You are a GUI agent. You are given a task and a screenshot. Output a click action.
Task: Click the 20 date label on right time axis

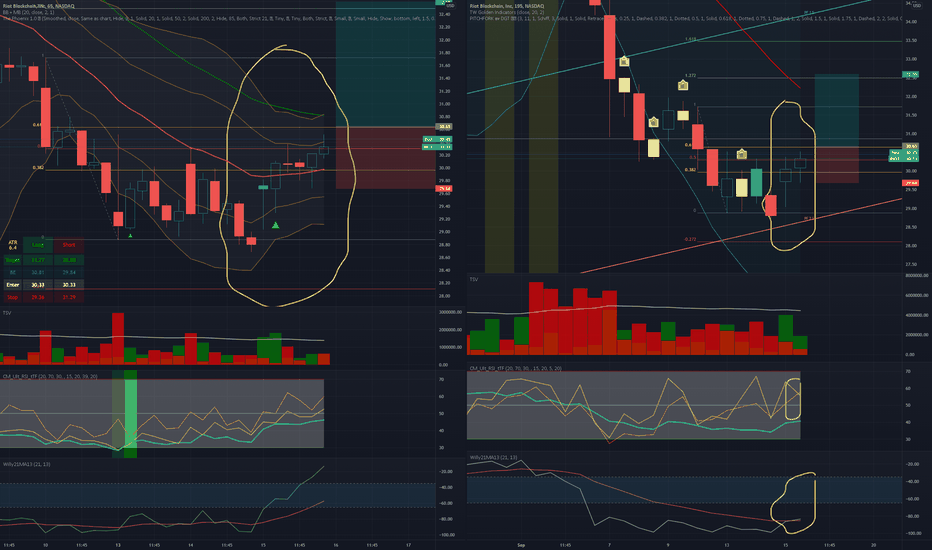873,545
